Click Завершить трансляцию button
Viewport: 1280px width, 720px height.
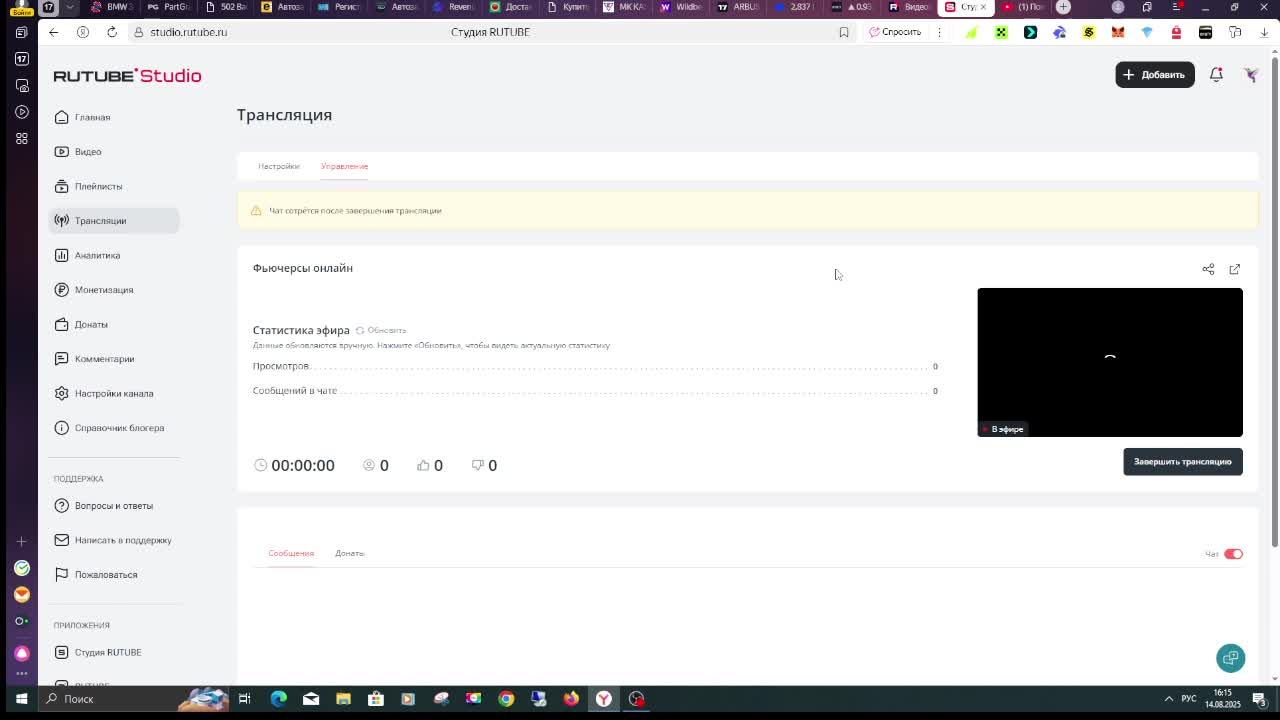point(1183,462)
